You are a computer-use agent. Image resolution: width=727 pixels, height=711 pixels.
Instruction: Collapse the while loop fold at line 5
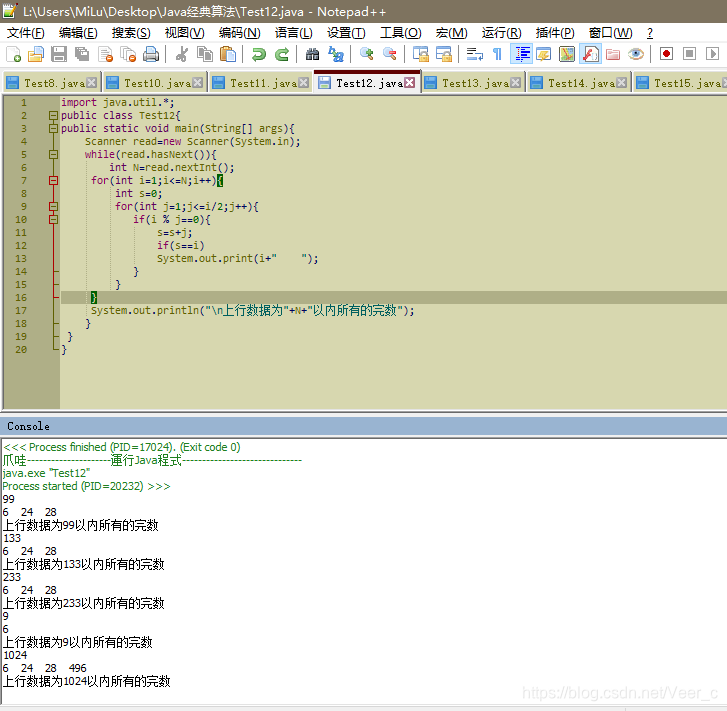coord(53,154)
